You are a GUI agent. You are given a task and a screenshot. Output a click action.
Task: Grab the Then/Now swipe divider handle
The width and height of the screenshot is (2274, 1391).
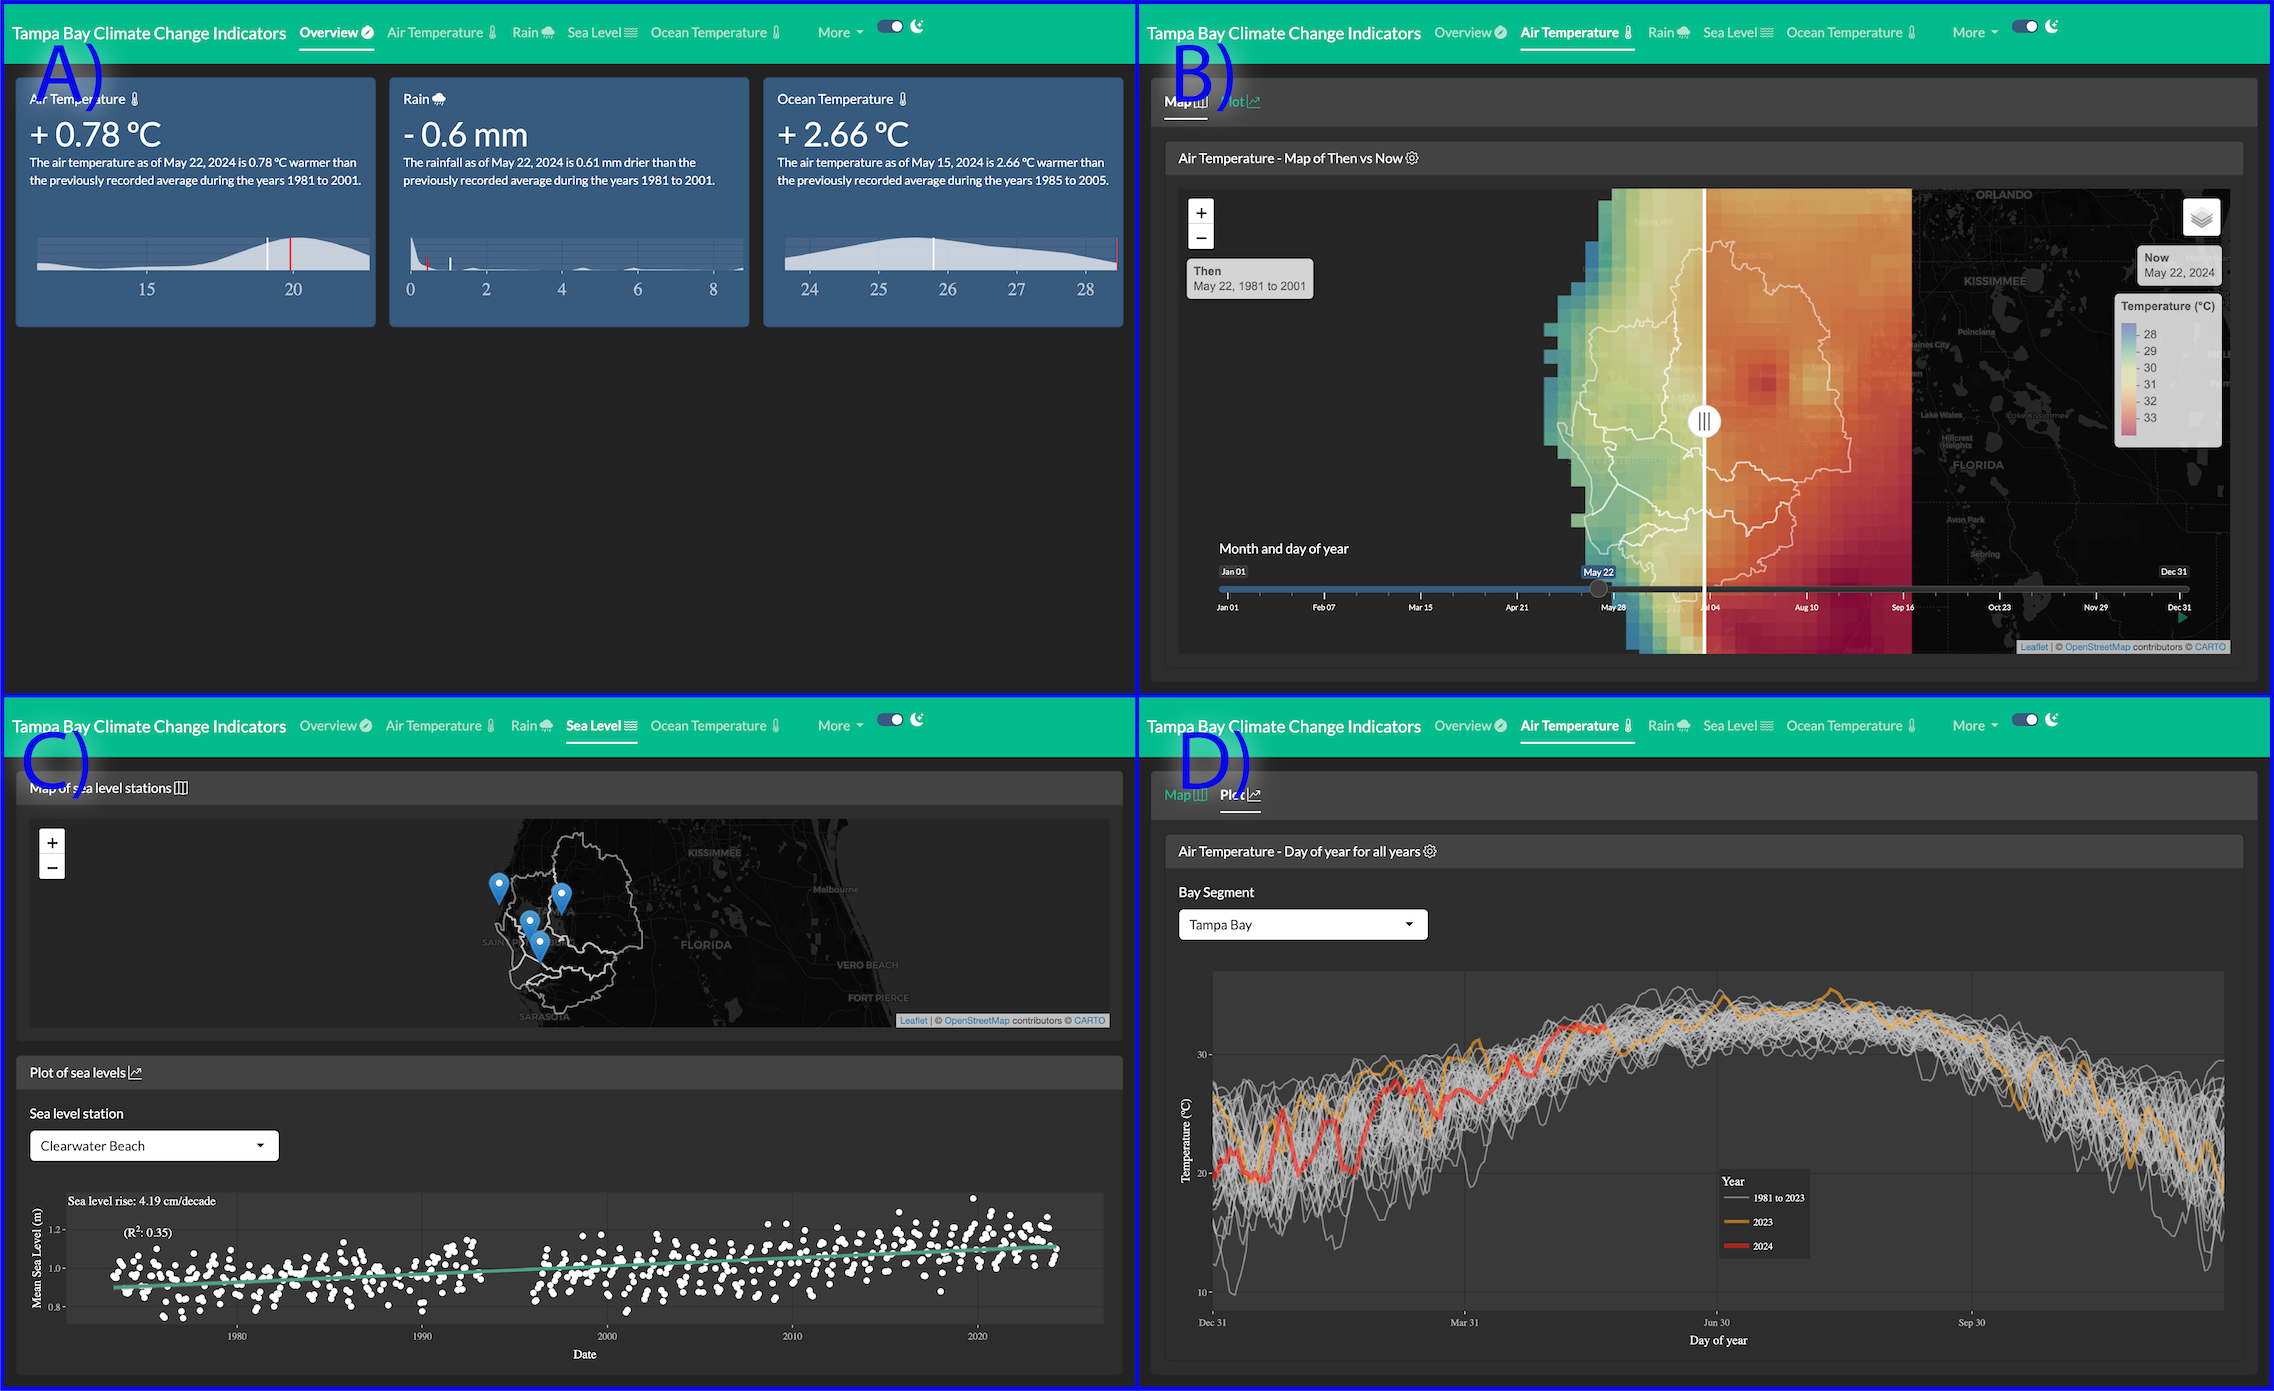click(1704, 421)
